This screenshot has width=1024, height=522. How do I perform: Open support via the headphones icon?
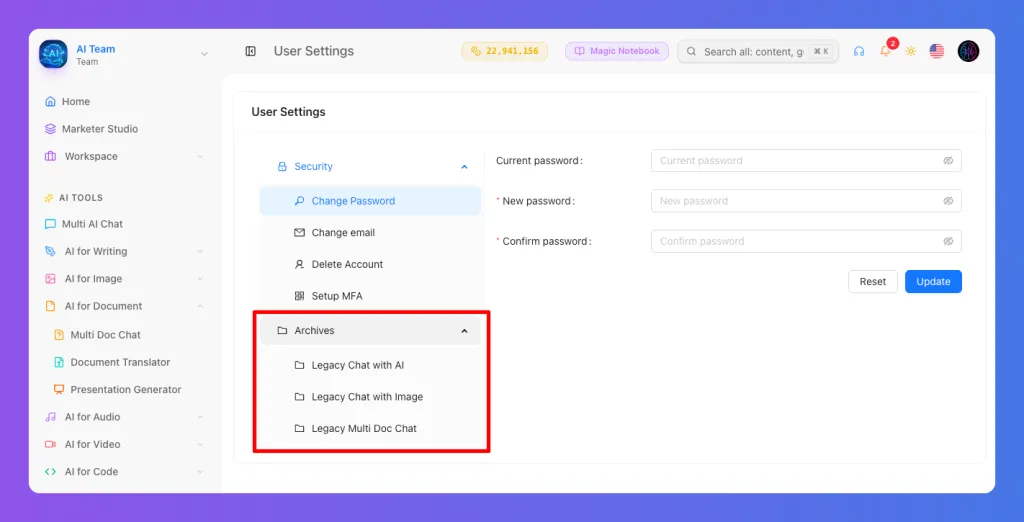(859, 52)
